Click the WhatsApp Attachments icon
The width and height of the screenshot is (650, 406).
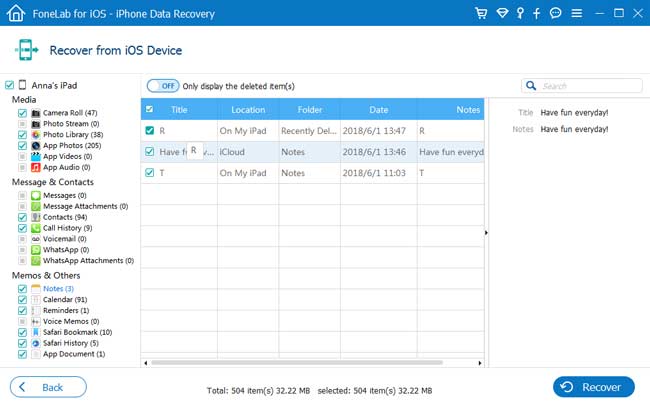[36, 260]
